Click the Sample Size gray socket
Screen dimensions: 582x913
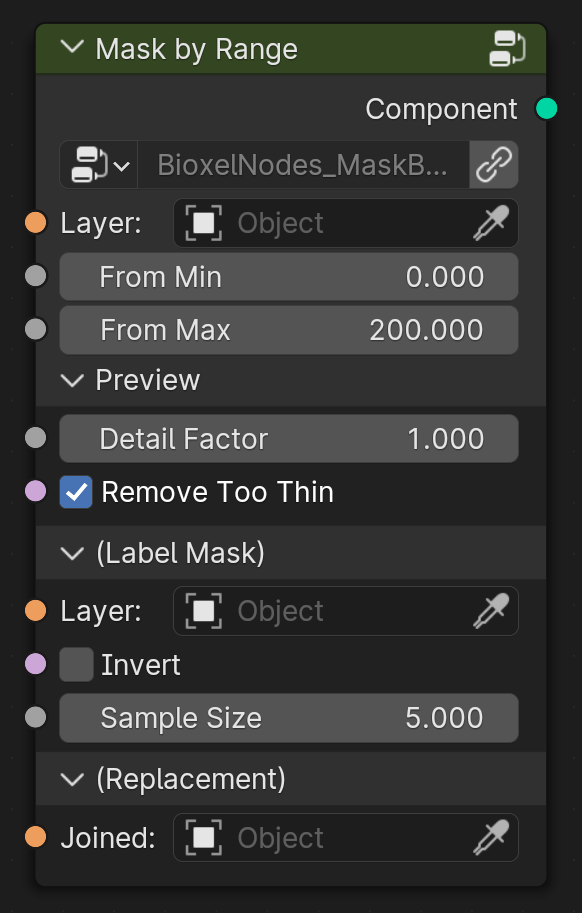click(x=36, y=717)
